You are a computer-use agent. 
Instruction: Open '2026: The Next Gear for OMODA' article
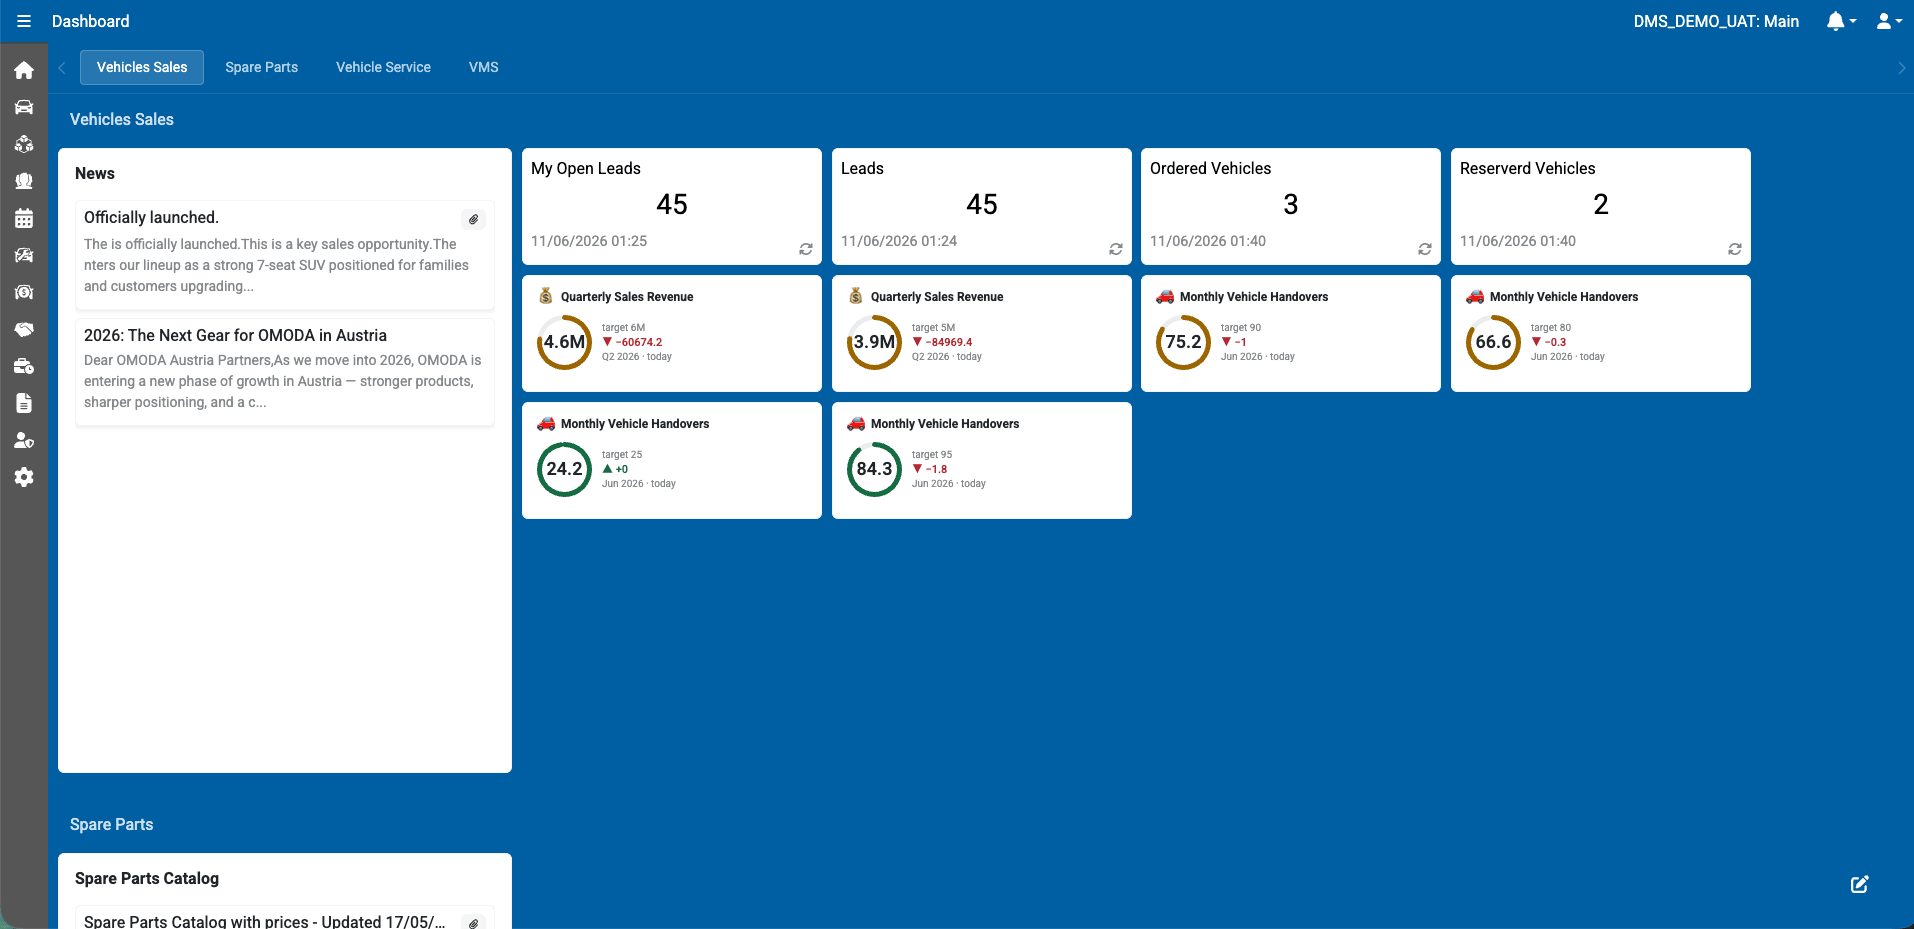[285, 372]
